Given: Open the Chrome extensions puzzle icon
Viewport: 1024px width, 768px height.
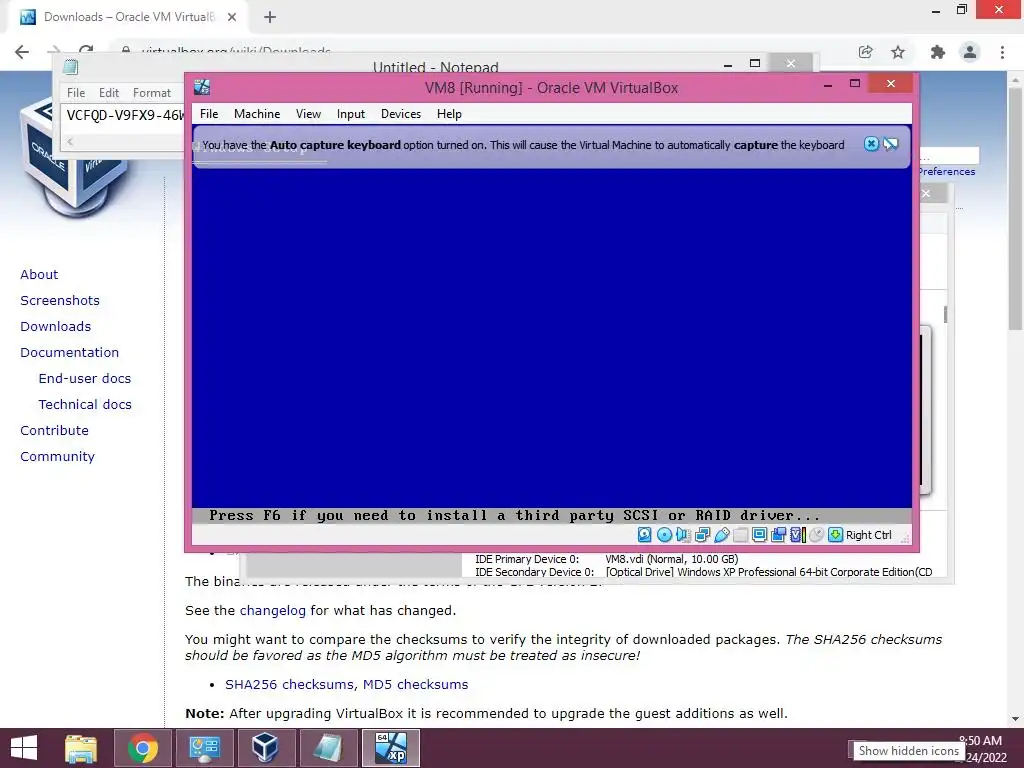Looking at the screenshot, I should coord(938,52).
